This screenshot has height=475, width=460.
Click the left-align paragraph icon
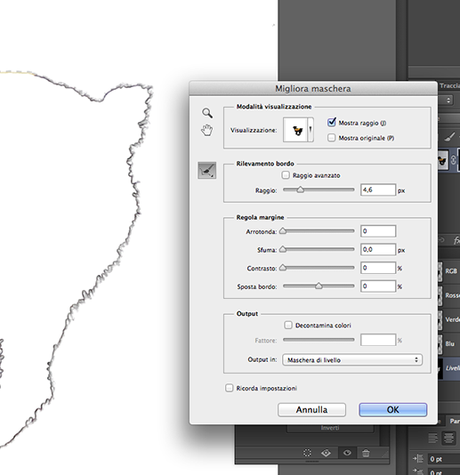pyautogui.click(x=433, y=438)
